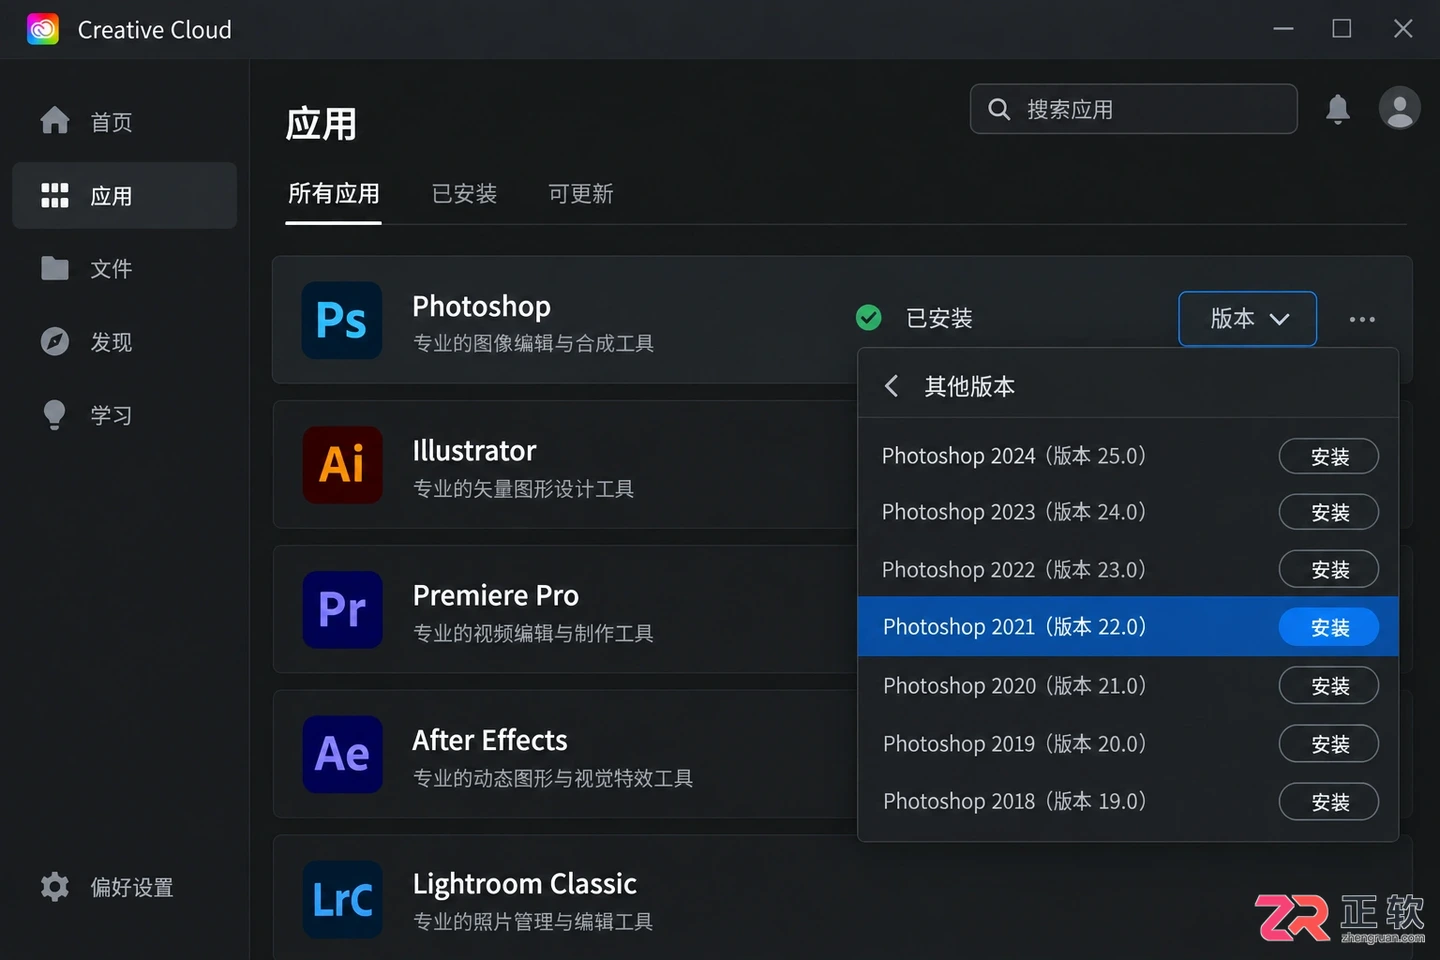Open the user account avatar
The width and height of the screenshot is (1440, 960).
[x=1400, y=108]
